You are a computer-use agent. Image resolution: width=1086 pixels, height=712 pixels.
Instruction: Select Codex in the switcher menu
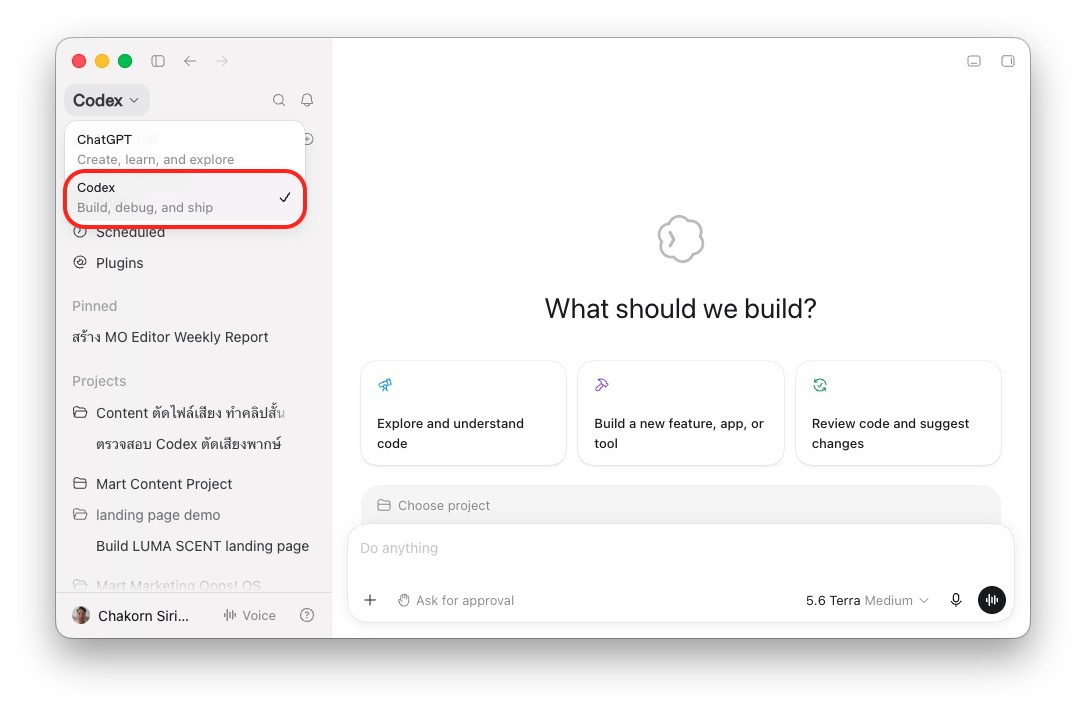click(x=185, y=197)
